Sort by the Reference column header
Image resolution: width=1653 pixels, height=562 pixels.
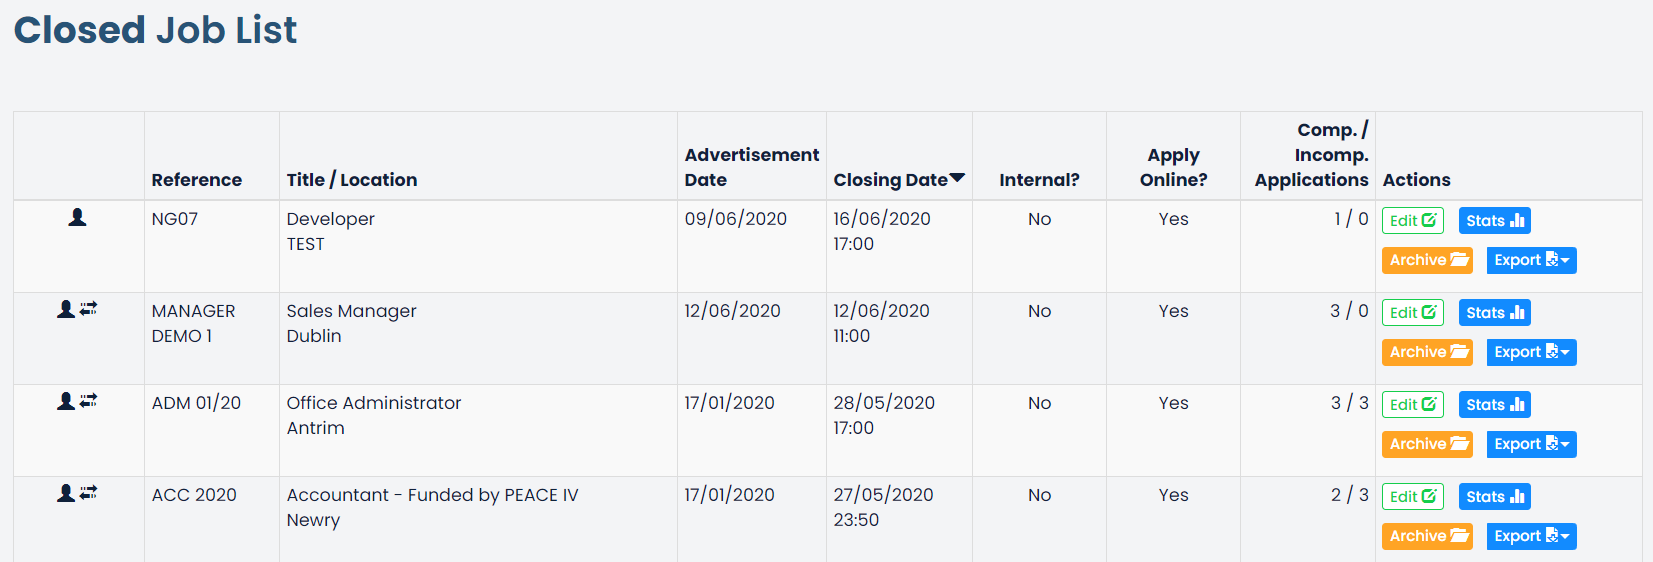(x=197, y=180)
